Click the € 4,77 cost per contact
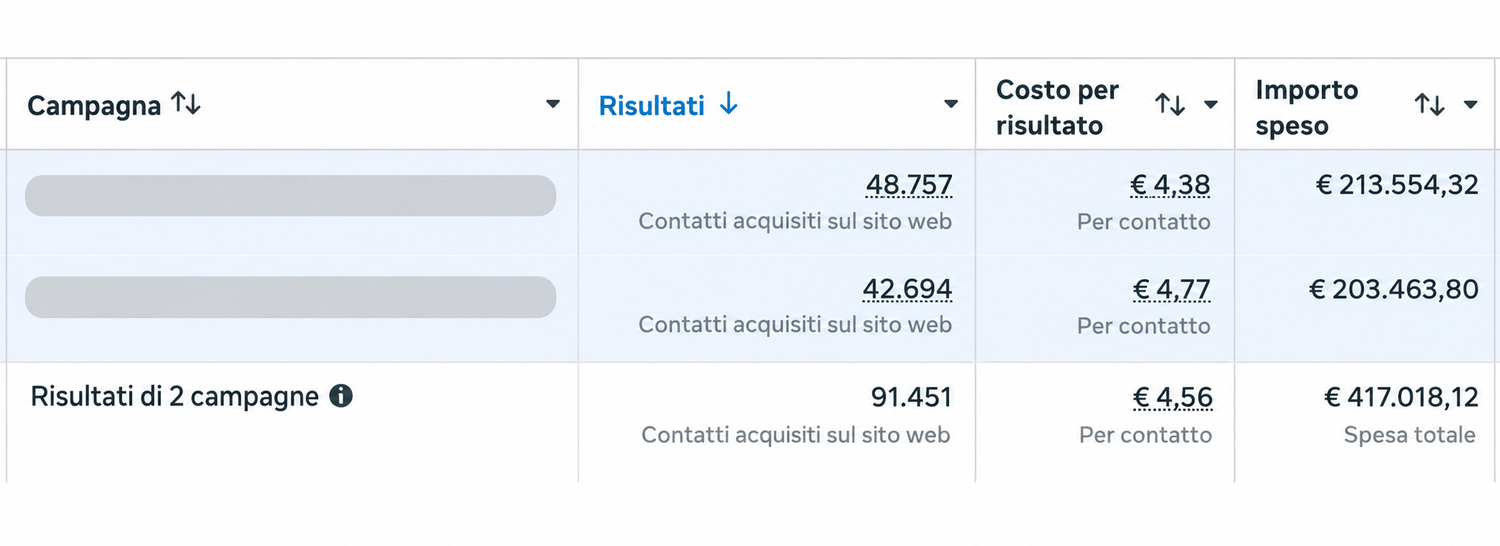The width and height of the screenshot is (1500, 546). (1171, 290)
